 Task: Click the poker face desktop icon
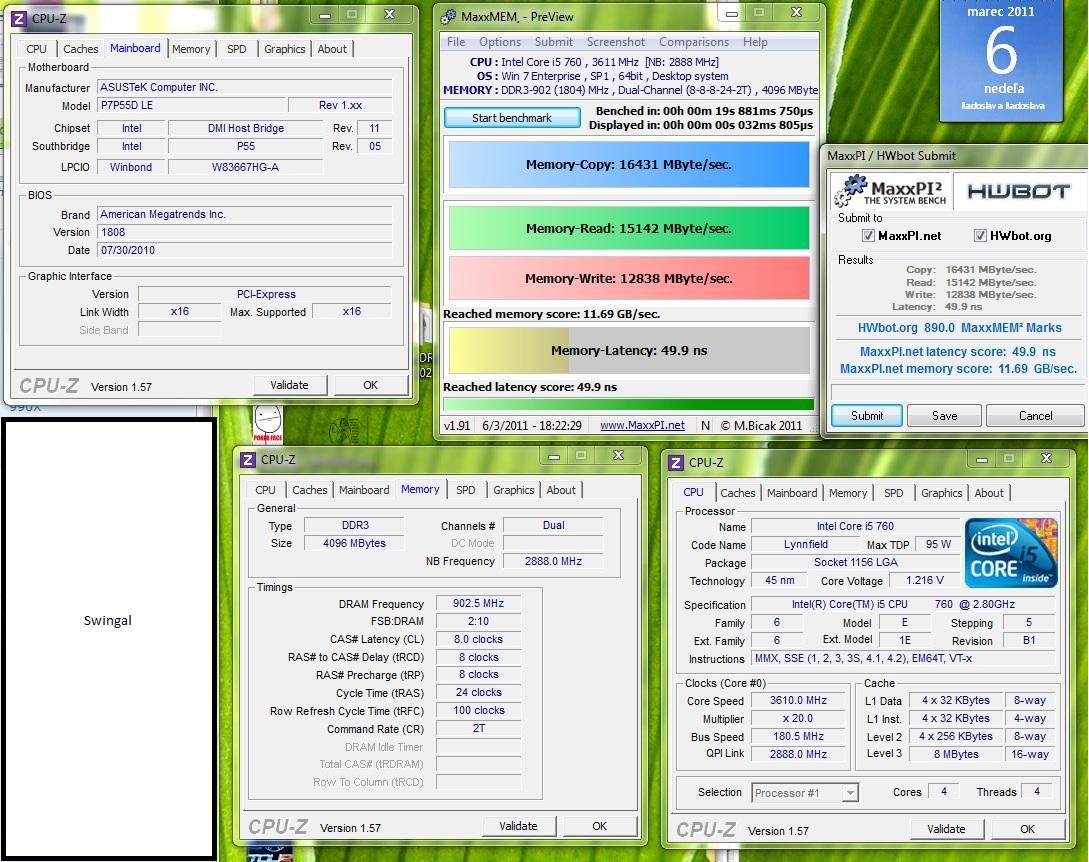pyautogui.click(x=267, y=423)
